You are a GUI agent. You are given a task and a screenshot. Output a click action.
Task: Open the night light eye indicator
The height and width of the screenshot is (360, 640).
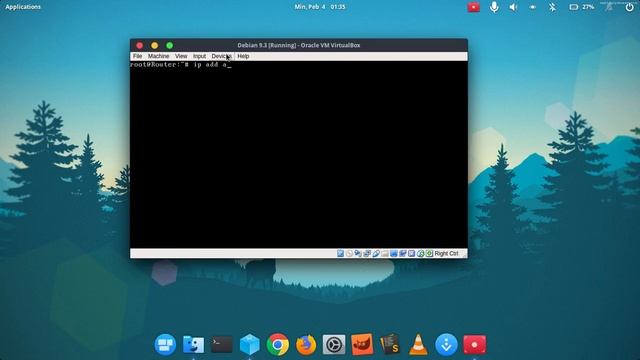point(533,7)
